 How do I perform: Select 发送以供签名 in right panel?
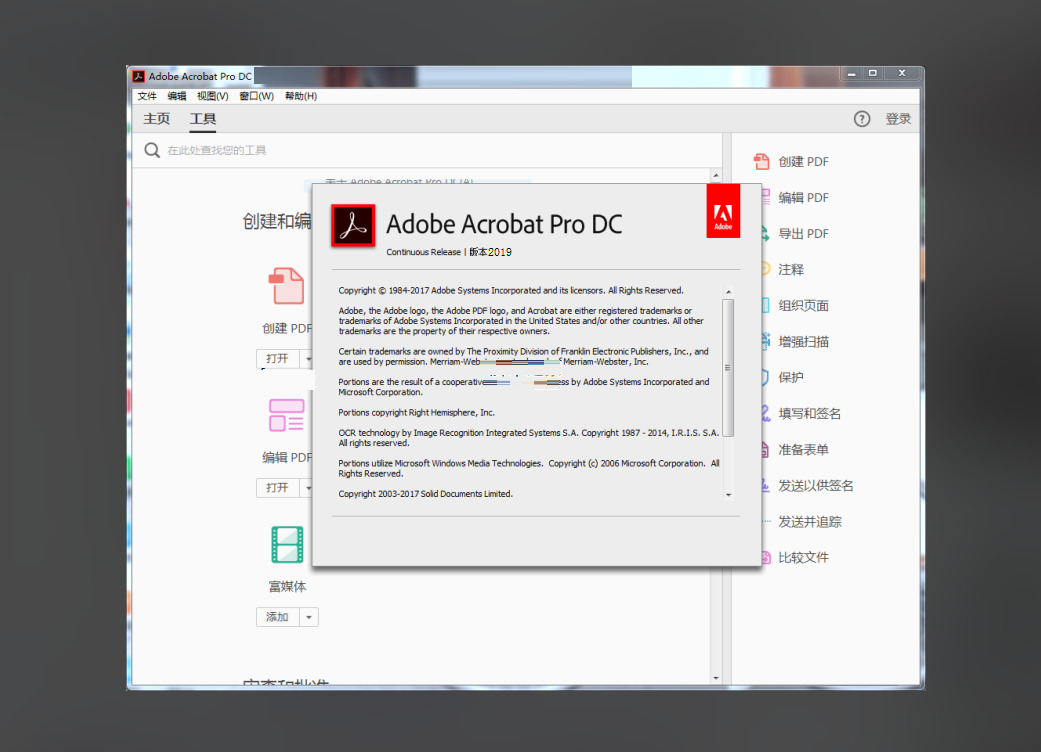(x=815, y=486)
